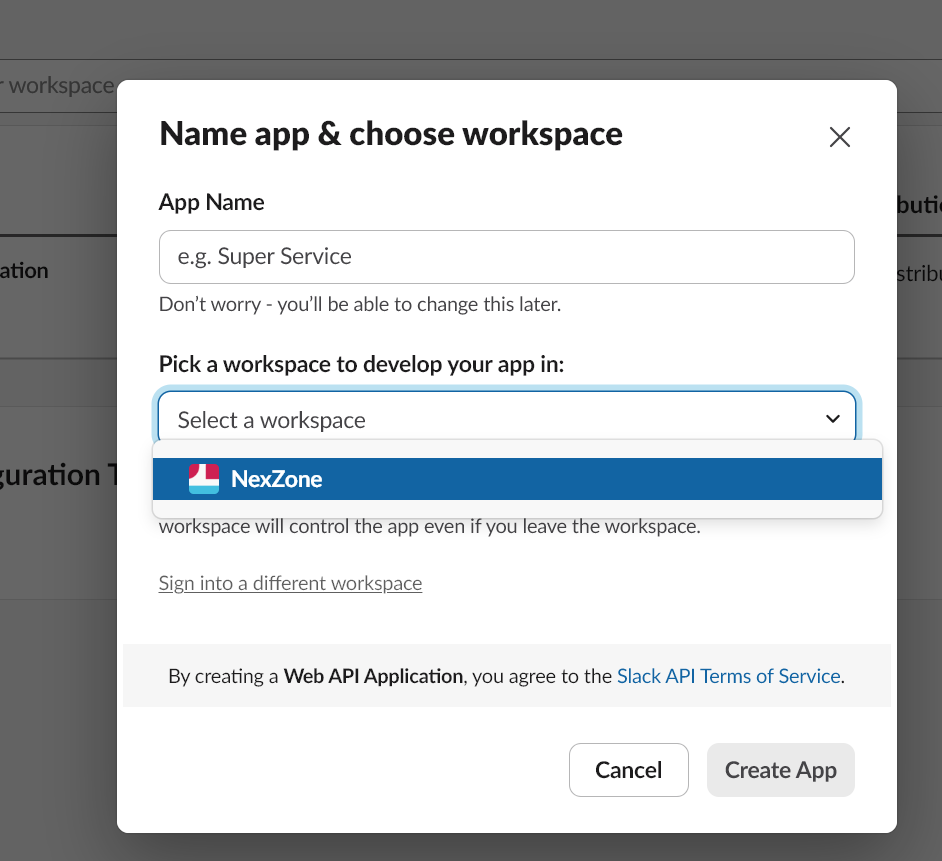Click the workspace control warning text
Image resolution: width=942 pixels, height=861 pixels.
pyautogui.click(x=429, y=526)
